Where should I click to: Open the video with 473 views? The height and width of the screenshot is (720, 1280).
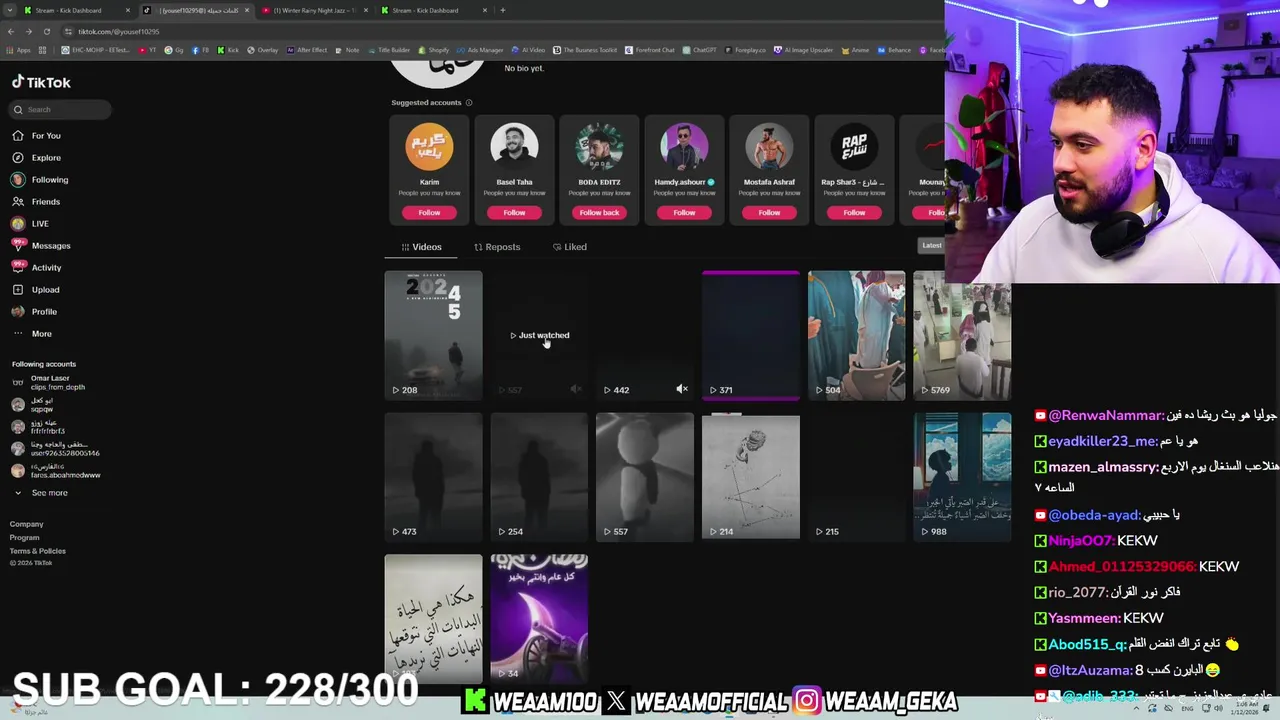point(433,477)
